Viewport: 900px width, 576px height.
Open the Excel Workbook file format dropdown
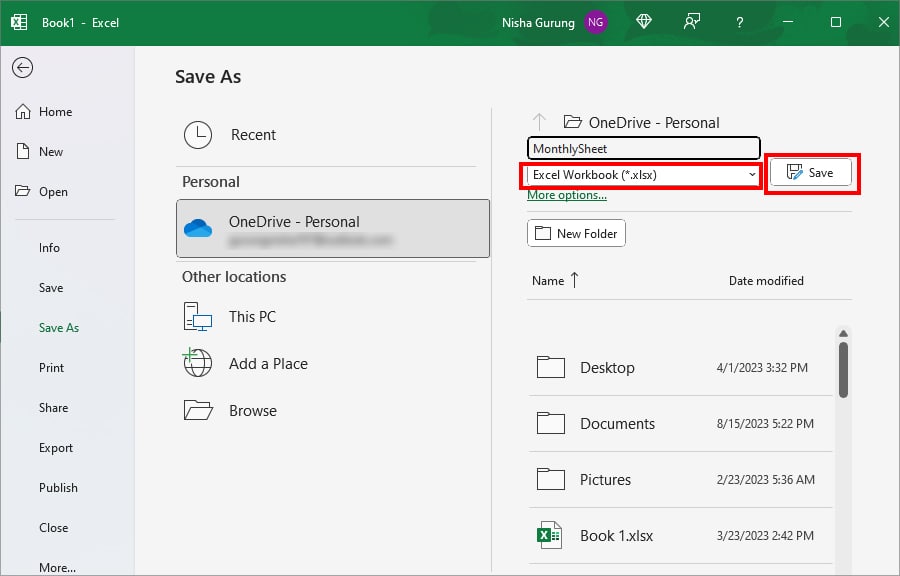641,174
